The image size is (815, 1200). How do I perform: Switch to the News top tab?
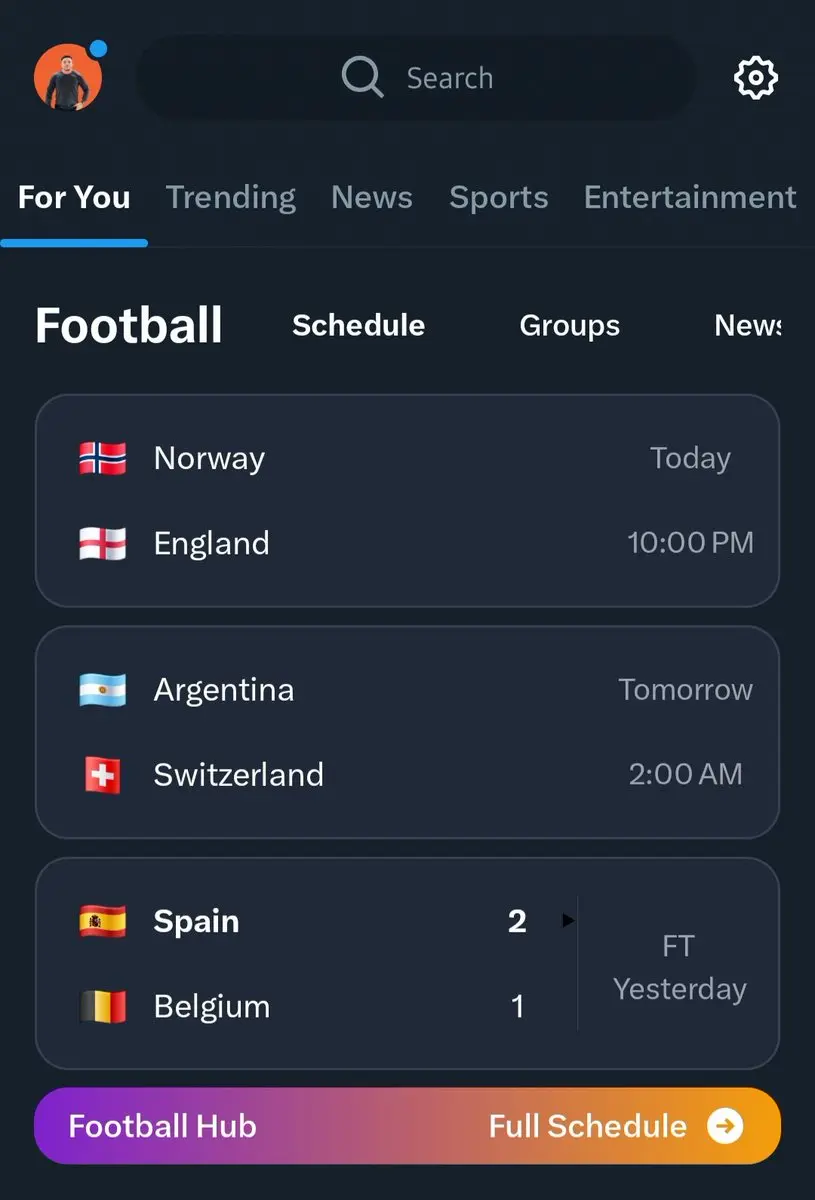[372, 197]
